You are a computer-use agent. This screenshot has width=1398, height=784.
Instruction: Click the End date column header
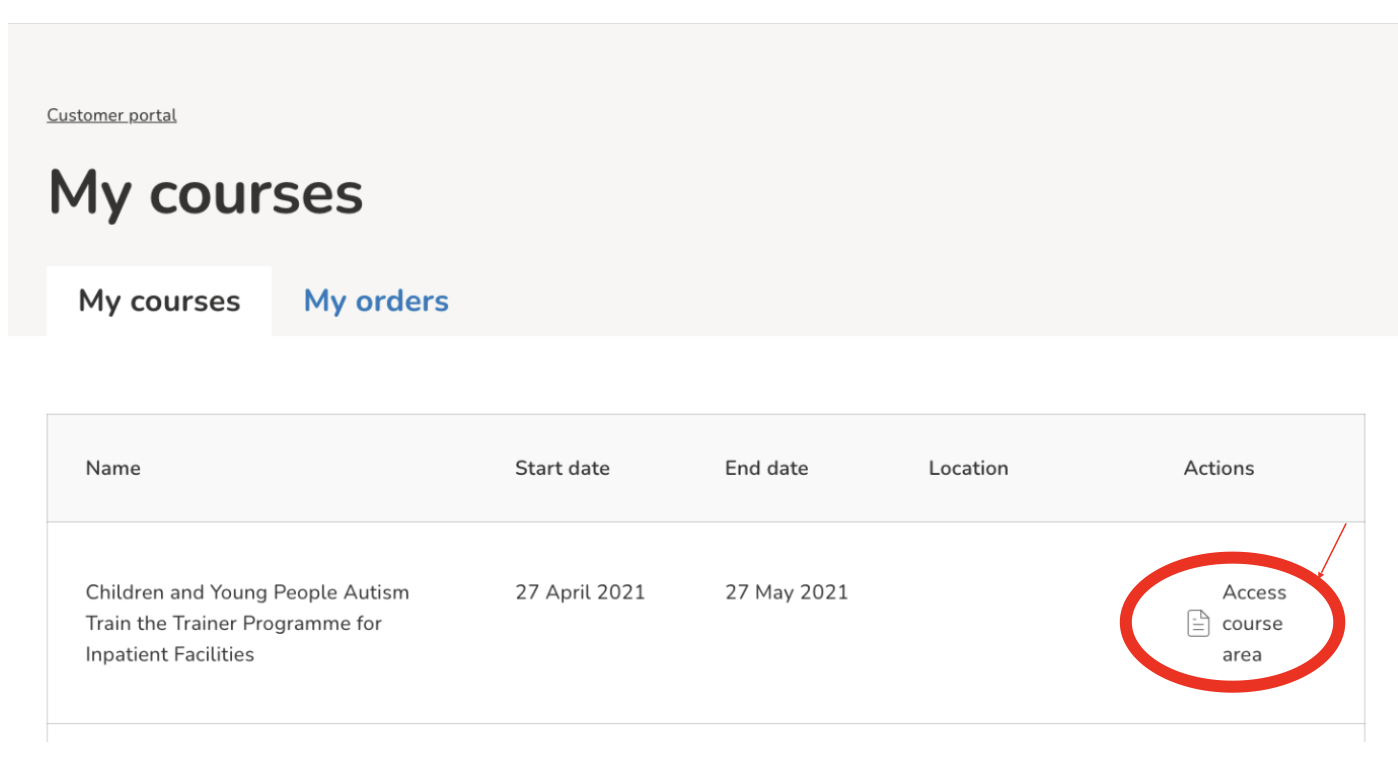point(766,468)
